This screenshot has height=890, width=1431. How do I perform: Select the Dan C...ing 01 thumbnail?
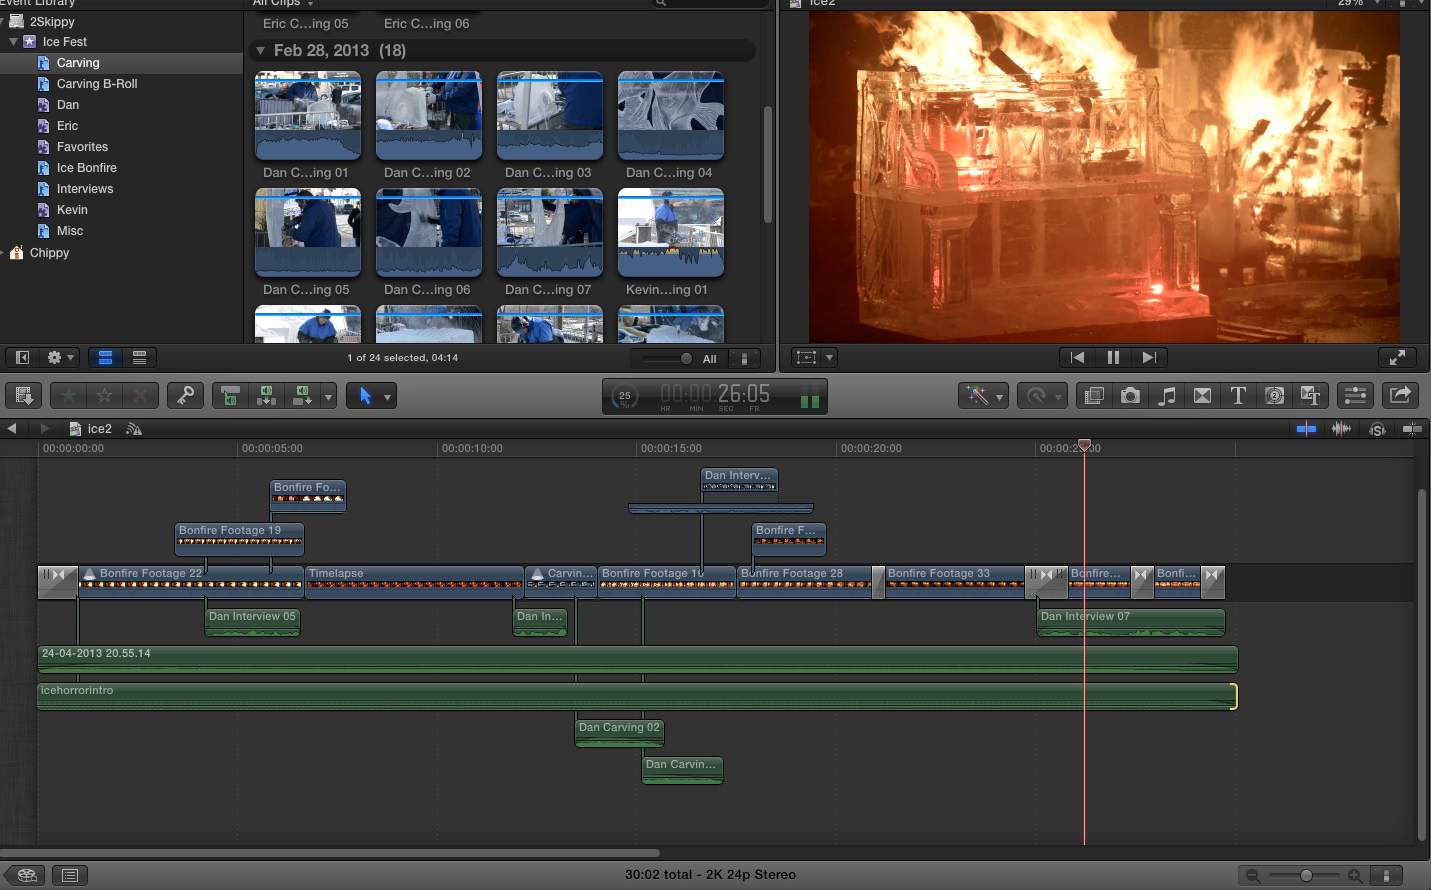308,116
